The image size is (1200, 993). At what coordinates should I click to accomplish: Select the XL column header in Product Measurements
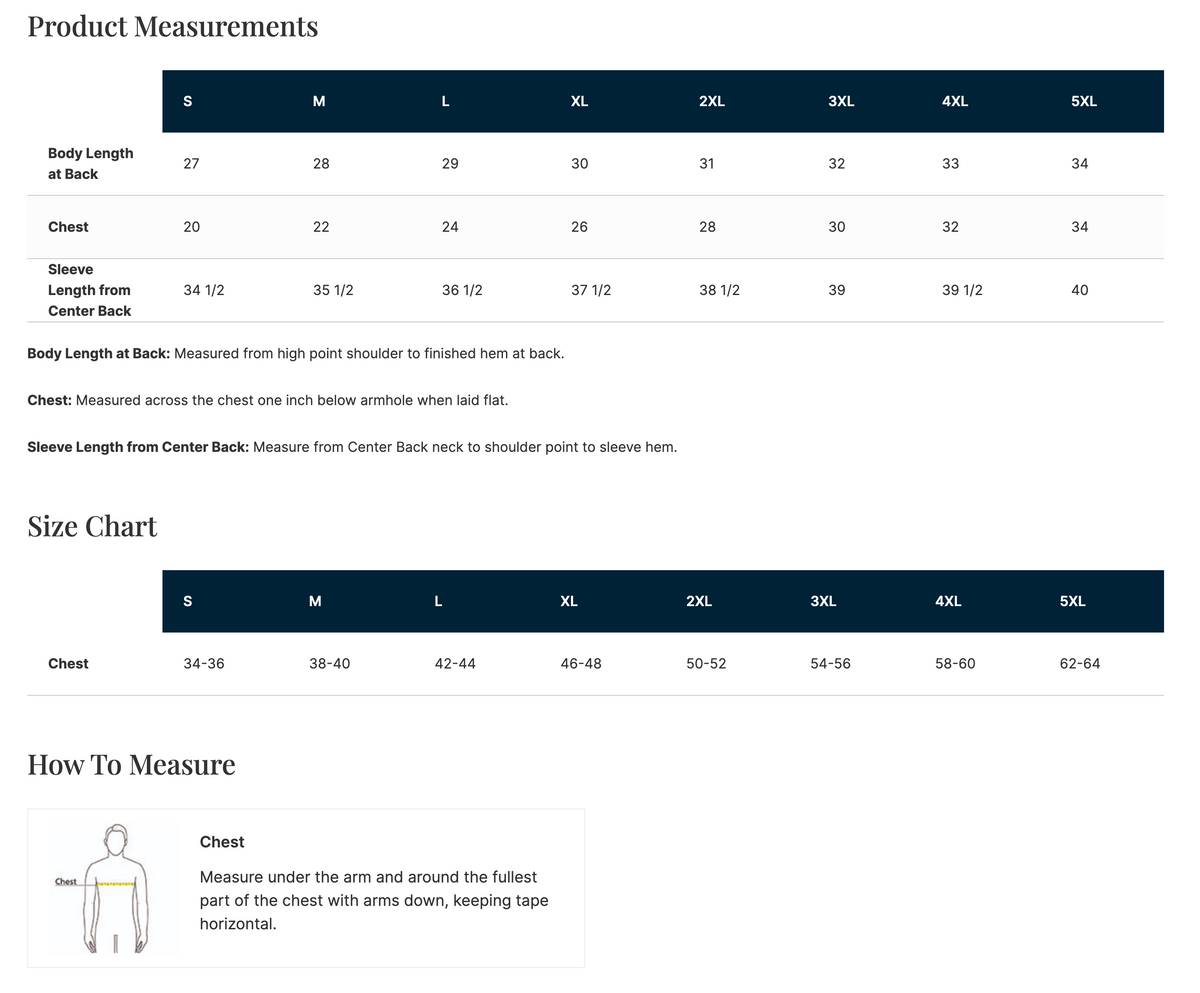coord(579,101)
